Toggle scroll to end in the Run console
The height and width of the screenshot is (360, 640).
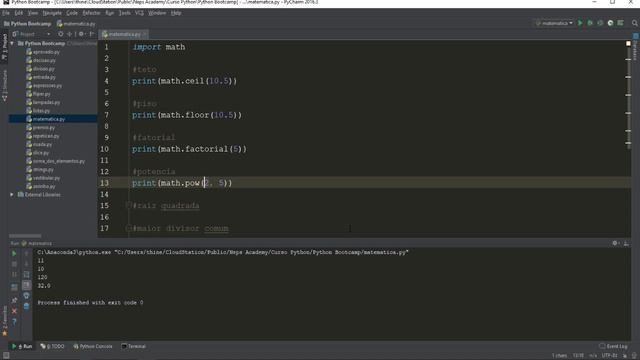pos(27,285)
